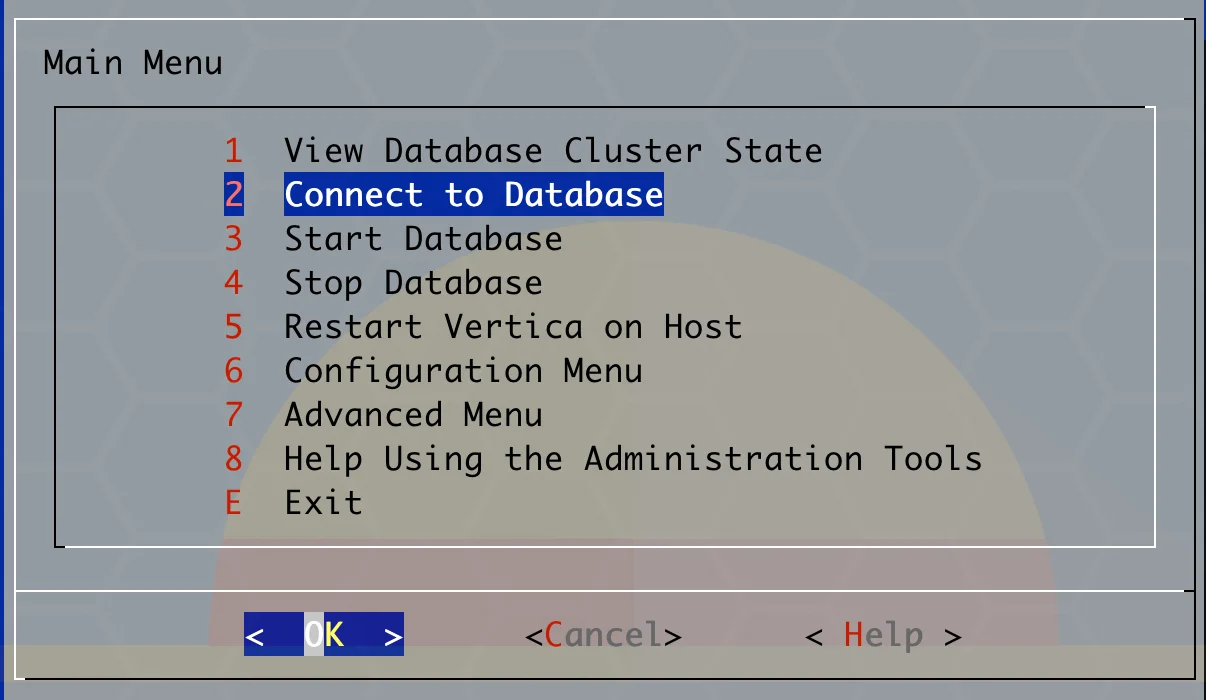Pick the Stop Database menu entry
The width and height of the screenshot is (1206, 700).
(413, 283)
